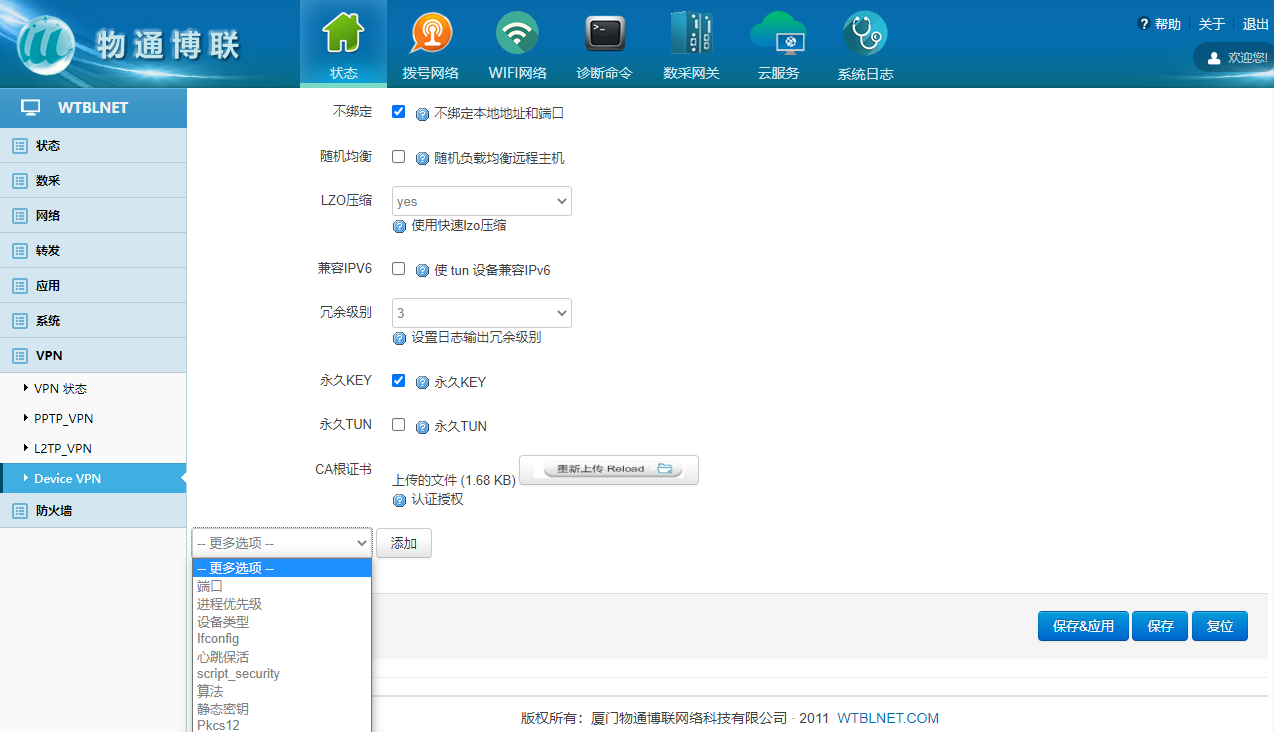This screenshot has height=733, width=1275.
Task: Open the 云服务 cloud icon
Action: coord(777,35)
